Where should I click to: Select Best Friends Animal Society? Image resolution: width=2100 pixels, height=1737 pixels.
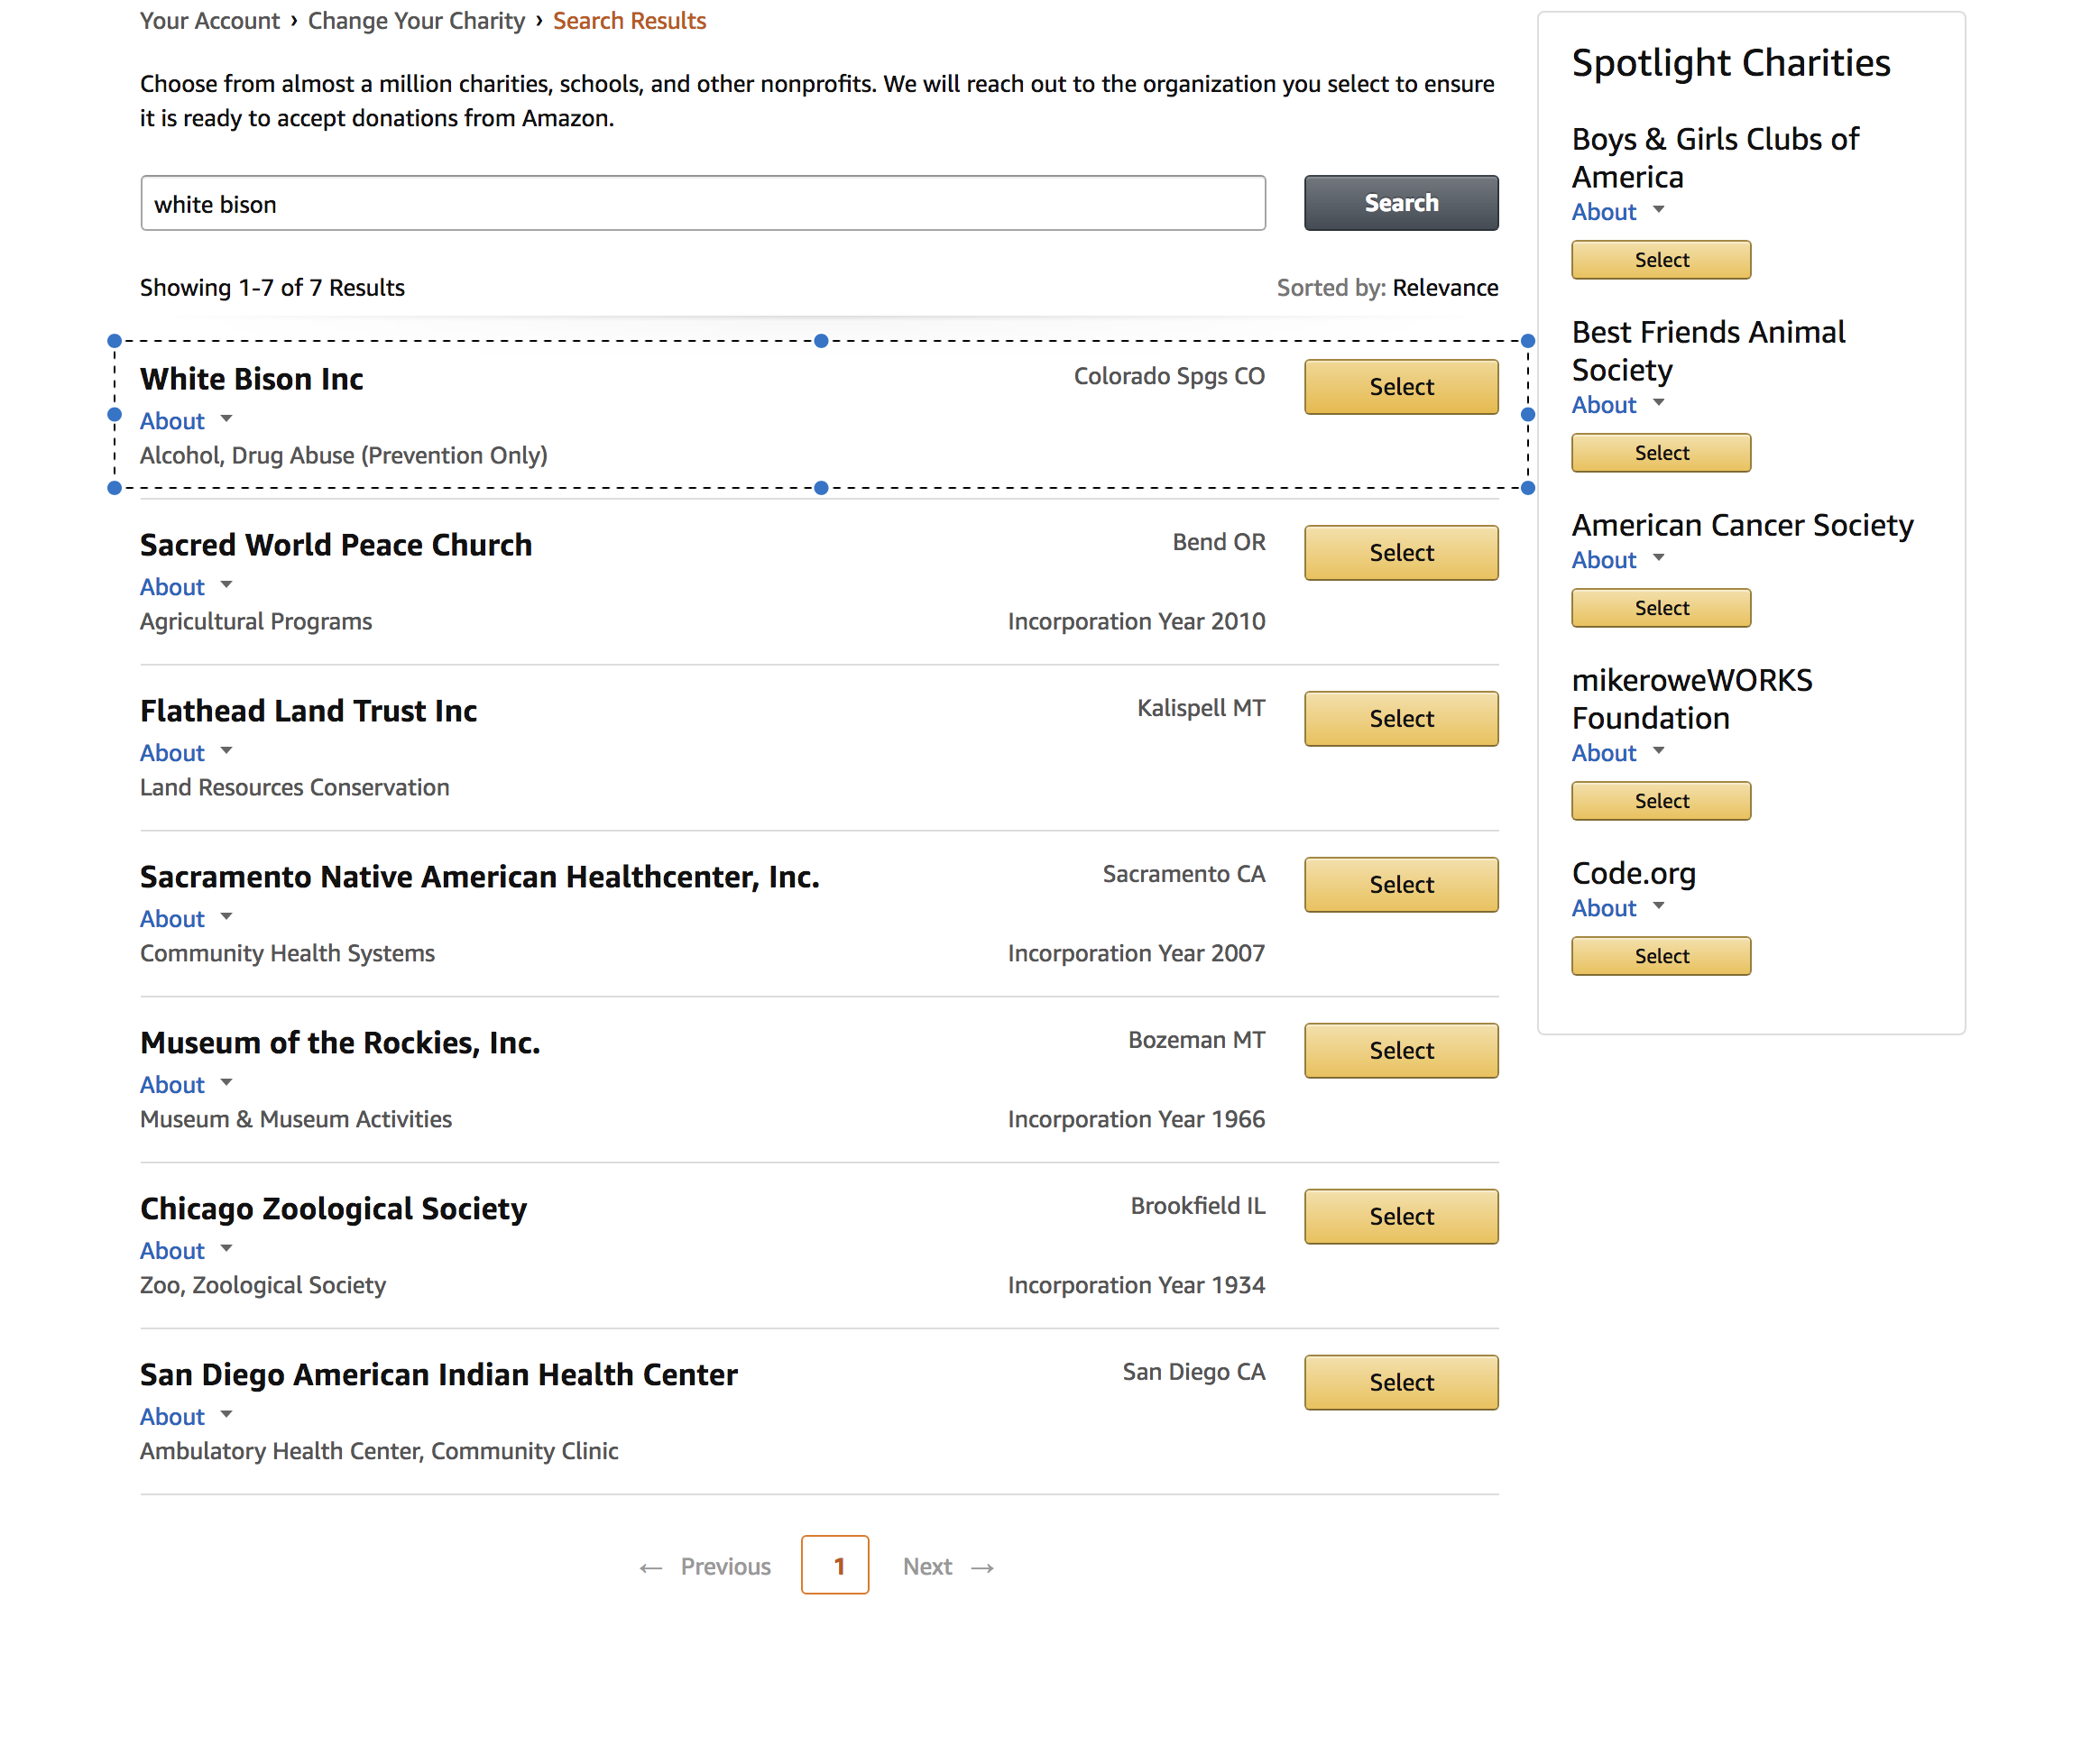(x=1660, y=453)
